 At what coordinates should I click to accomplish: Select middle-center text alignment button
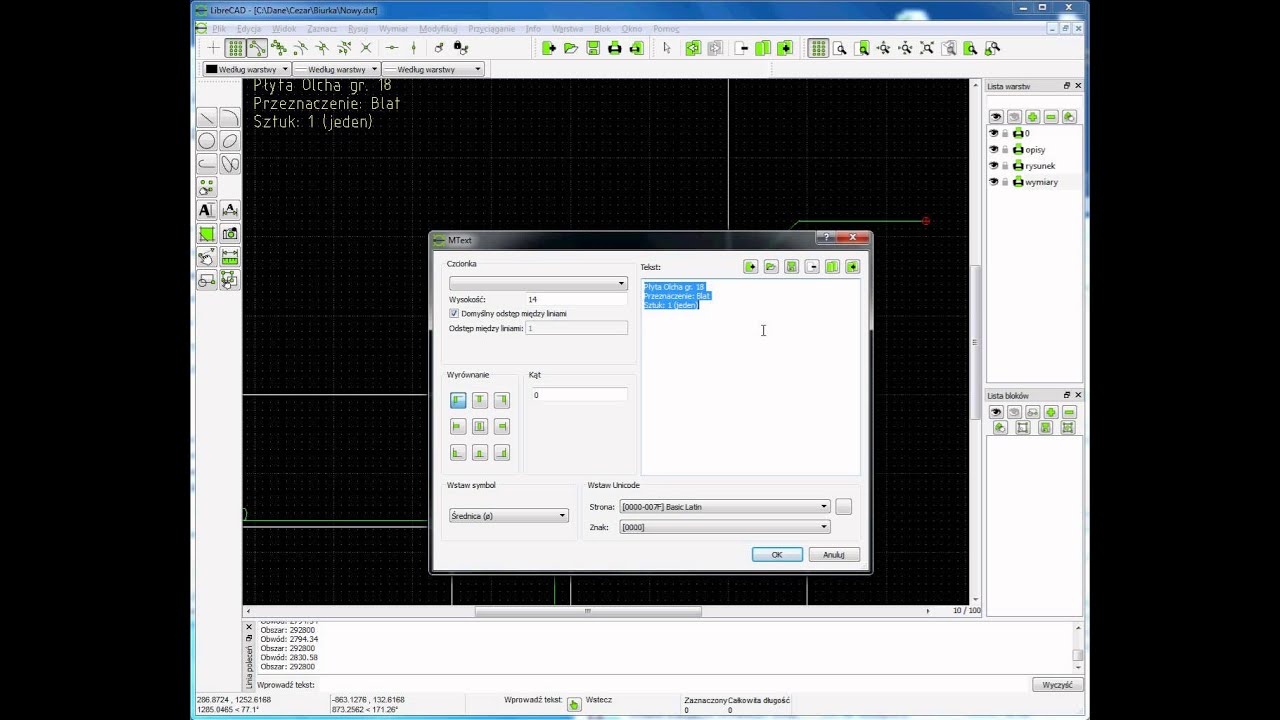click(x=480, y=426)
